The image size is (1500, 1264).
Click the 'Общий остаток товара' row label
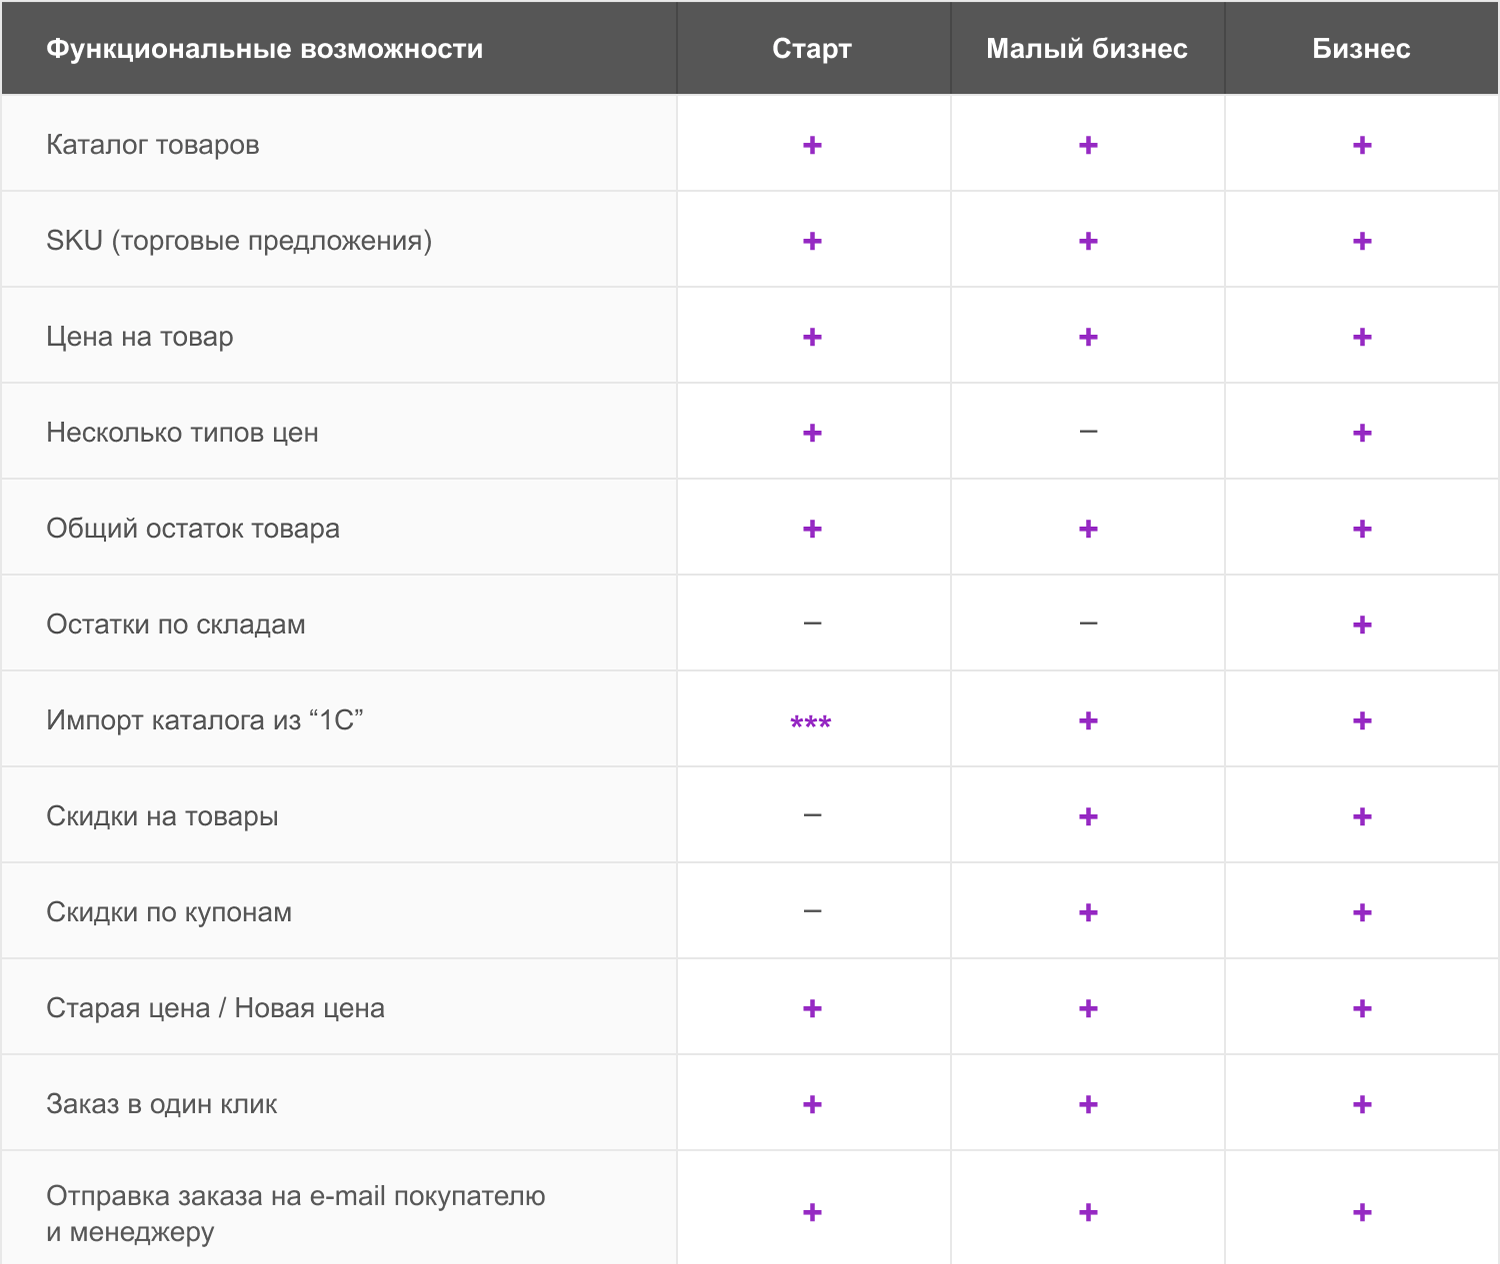[193, 529]
